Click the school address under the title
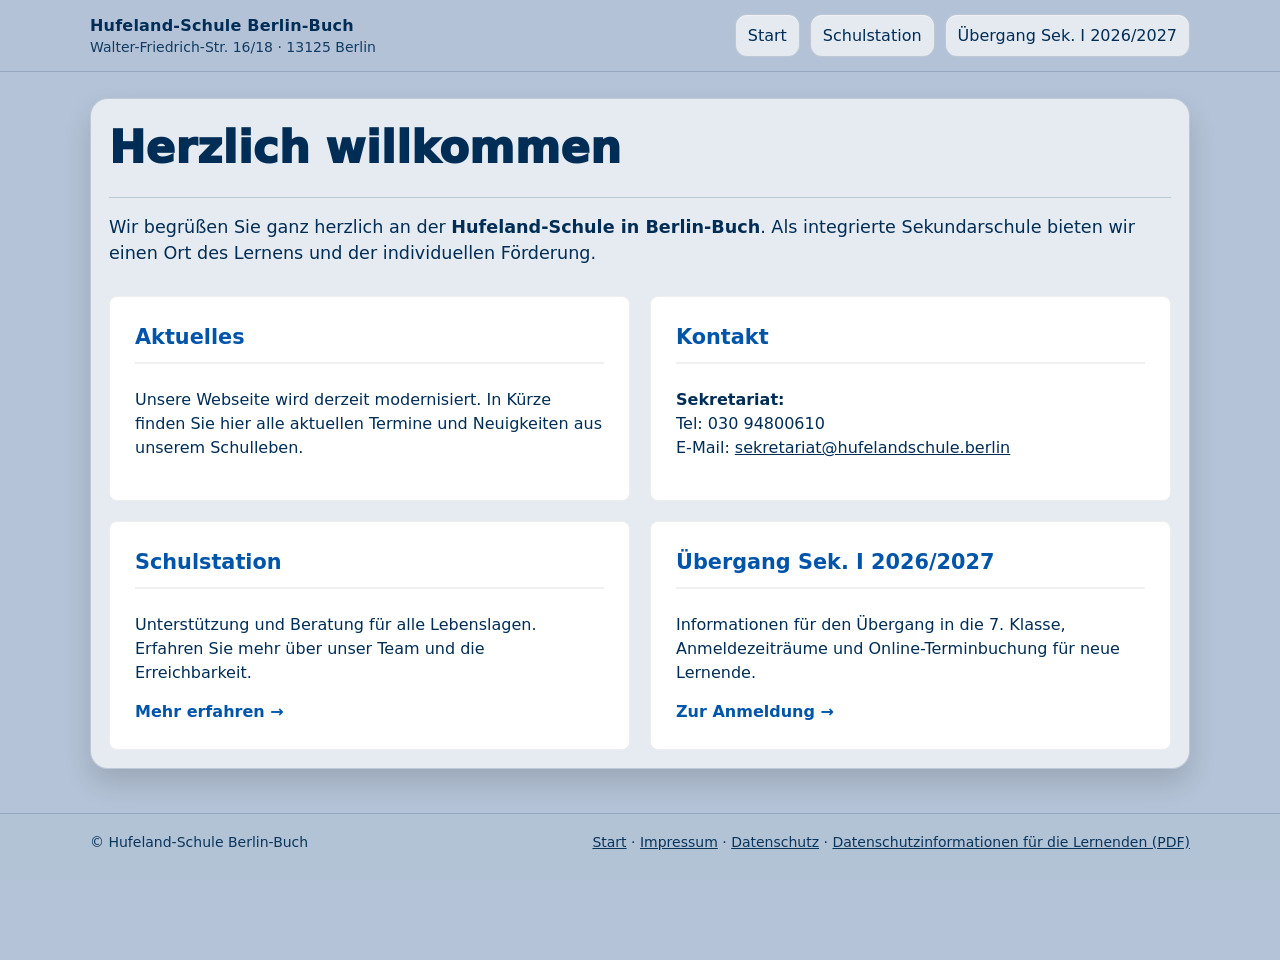The width and height of the screenshot is (1280, 960). [233, 47]
